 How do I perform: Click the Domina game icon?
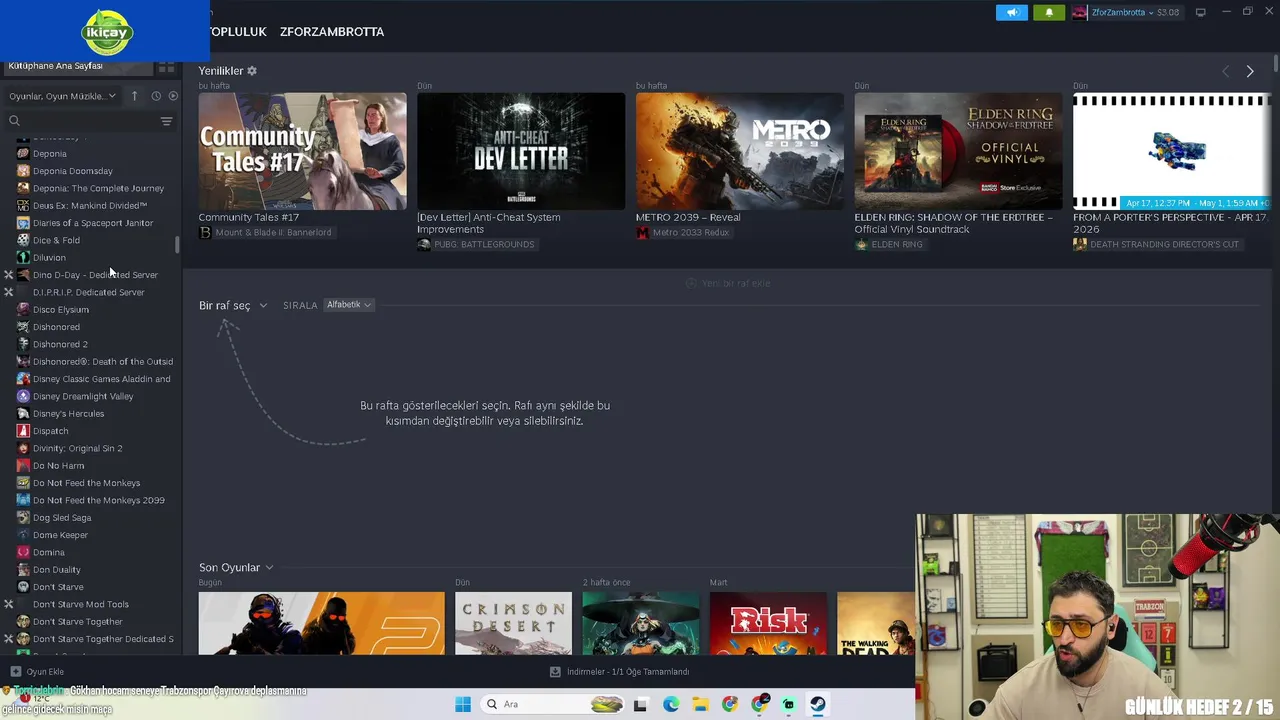pyautogui.click(x=23, y=552)
